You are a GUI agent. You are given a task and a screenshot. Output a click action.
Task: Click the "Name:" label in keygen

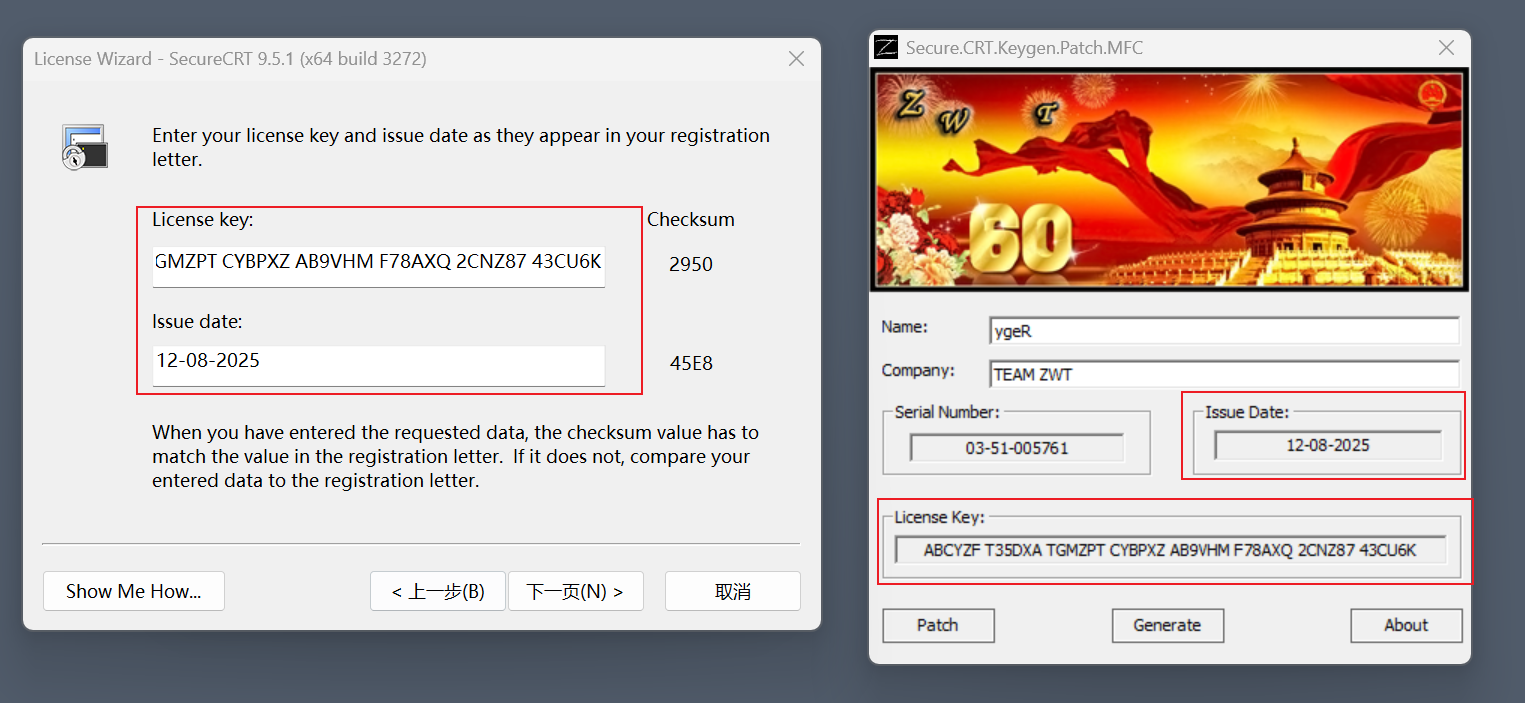pos(905,327)
